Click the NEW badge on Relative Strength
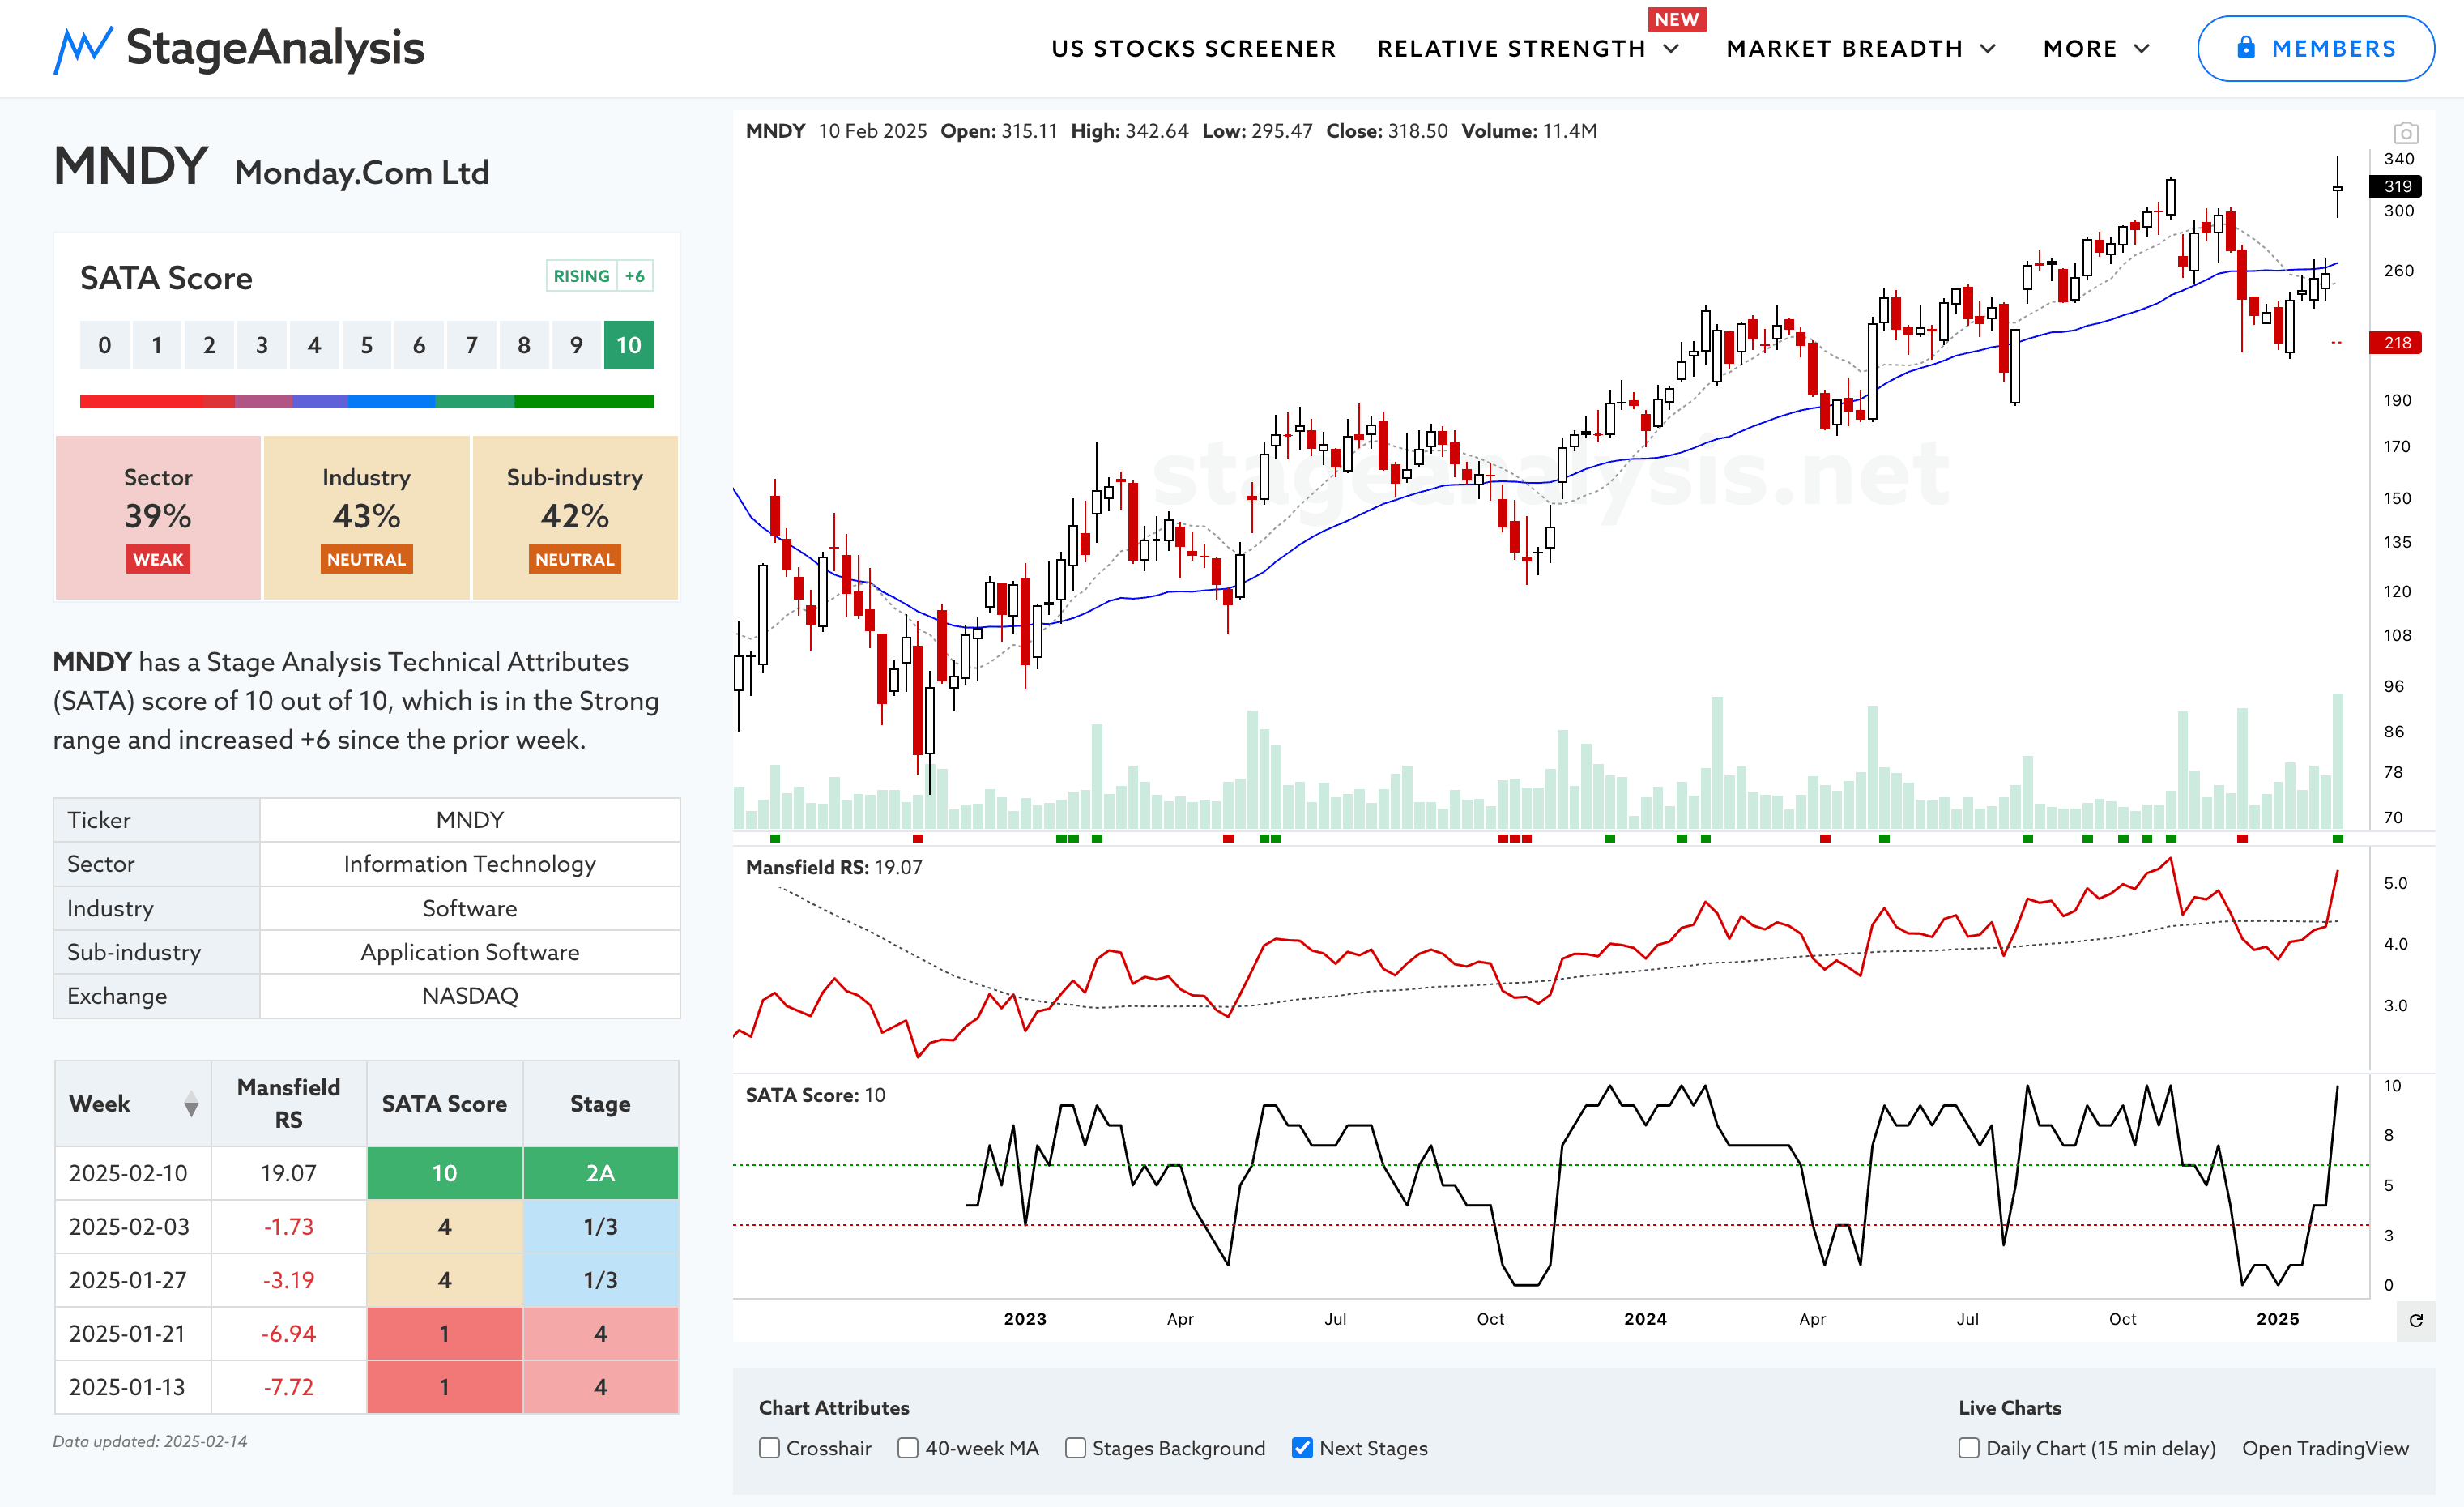This screenshot has height=1507, width=2464. point(1677,19)
